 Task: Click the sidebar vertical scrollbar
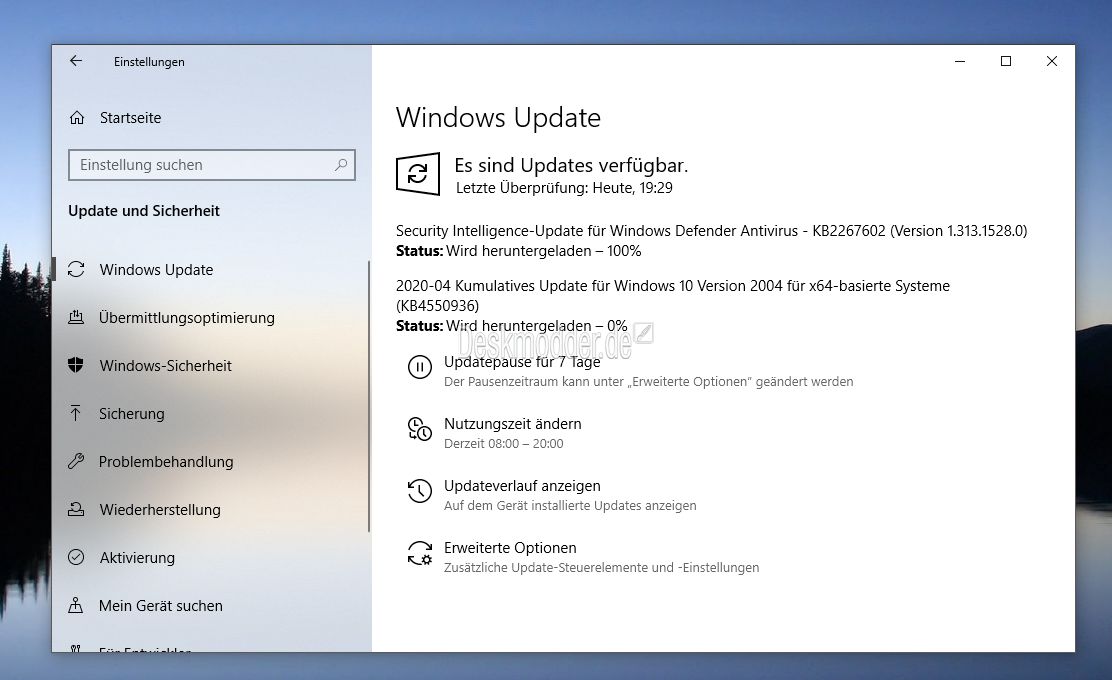[369, 396]
